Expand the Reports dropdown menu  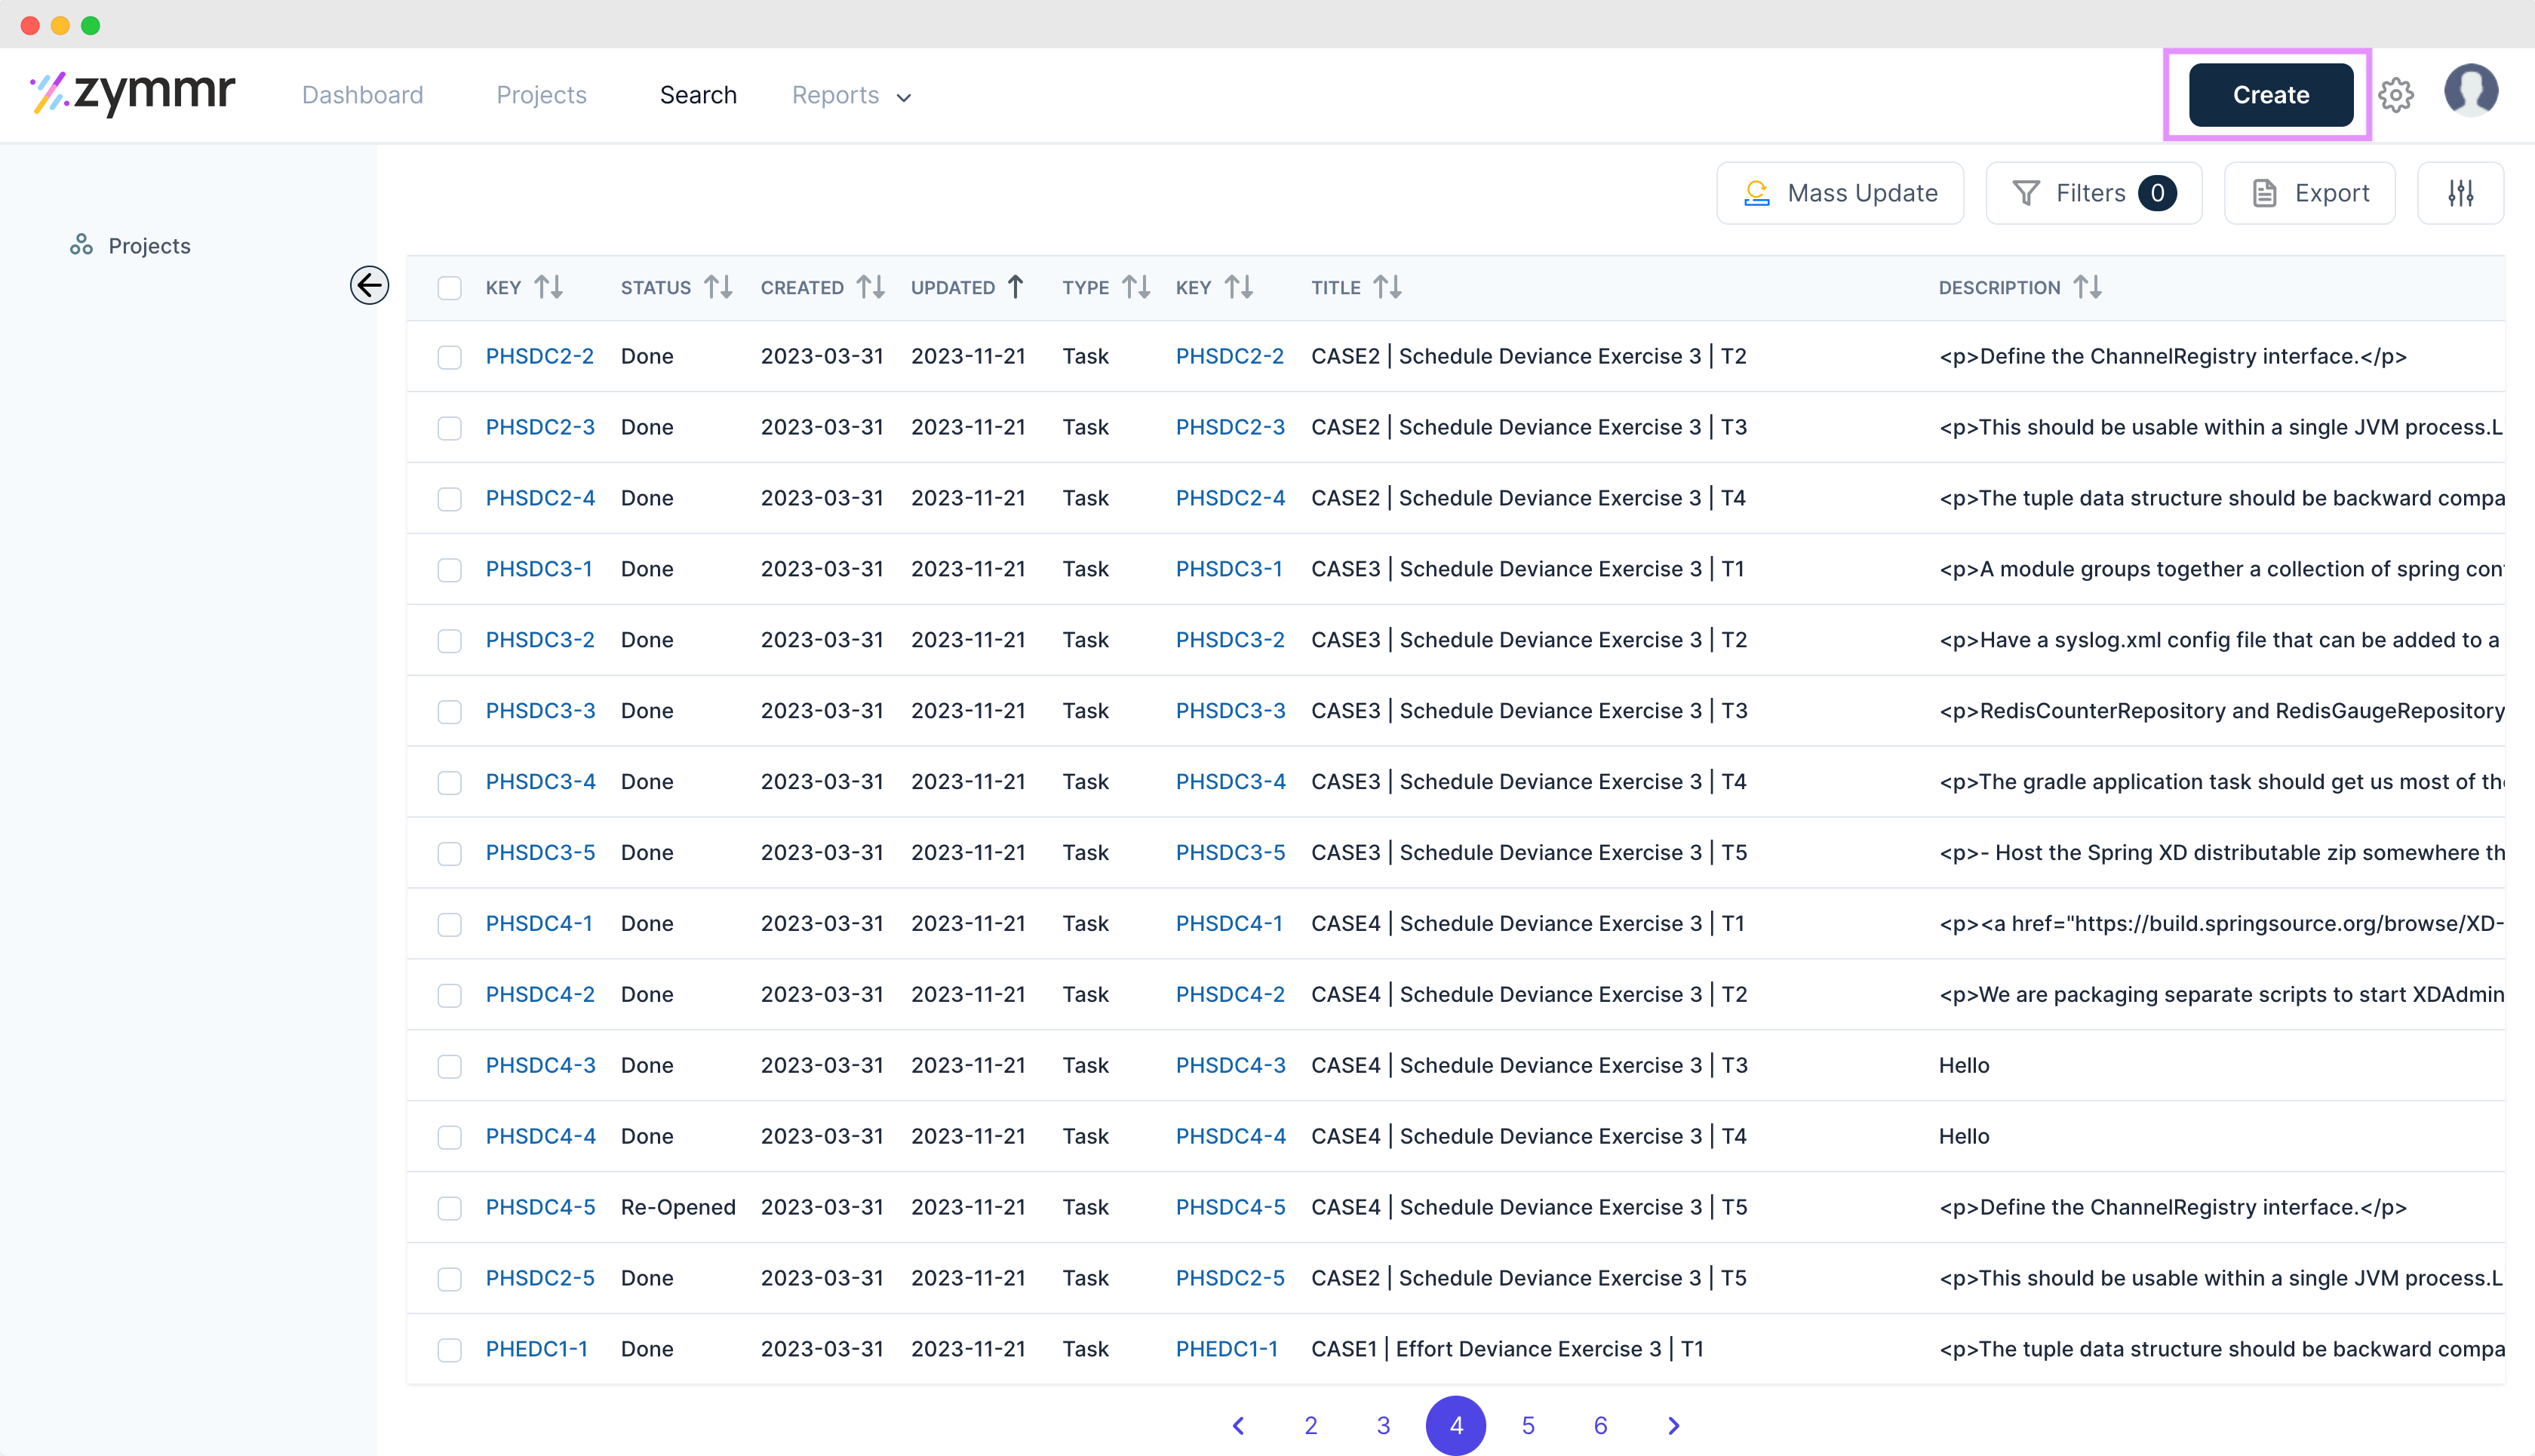coord(852,95)
